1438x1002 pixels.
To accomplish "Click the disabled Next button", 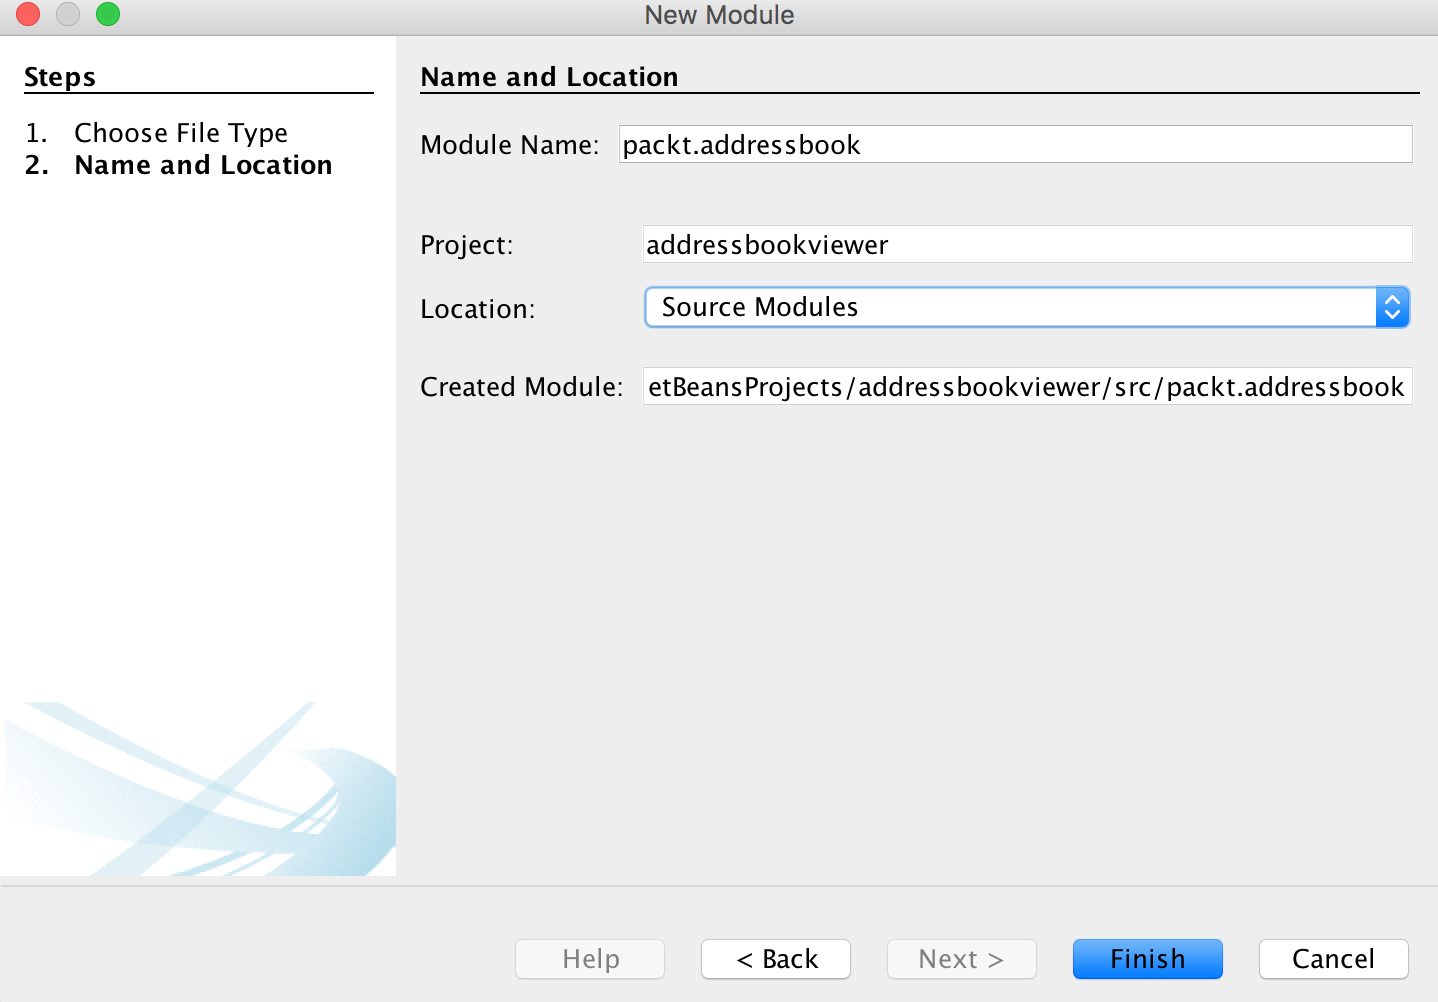I will [961, 959].
